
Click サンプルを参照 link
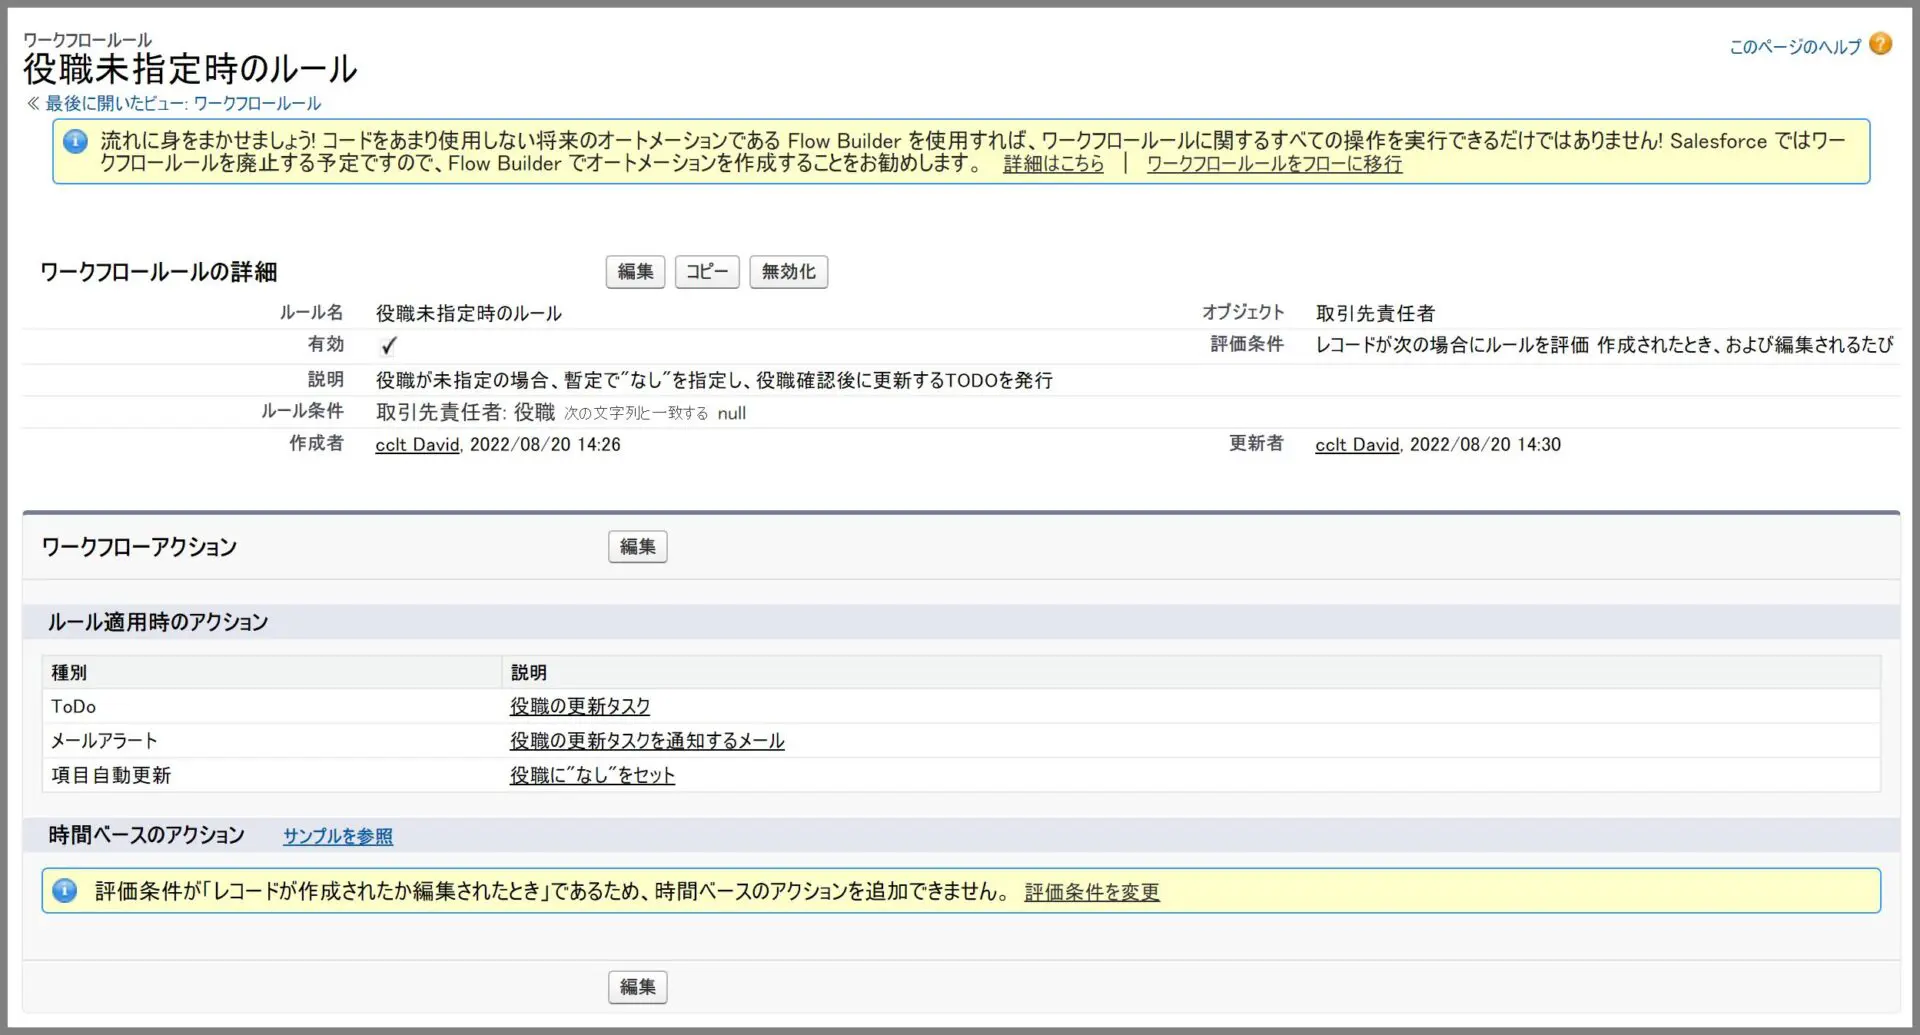(337, 836)
